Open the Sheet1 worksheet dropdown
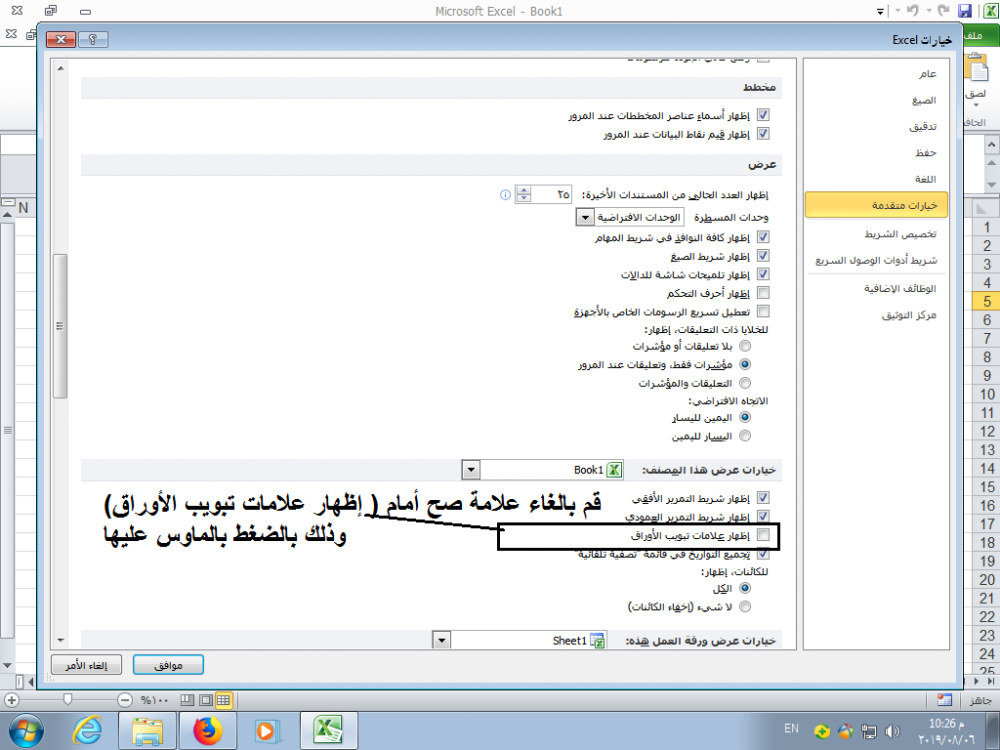The width and height of the screenshot is (1000, 750). pyautogui.click(x=441, y=640)
